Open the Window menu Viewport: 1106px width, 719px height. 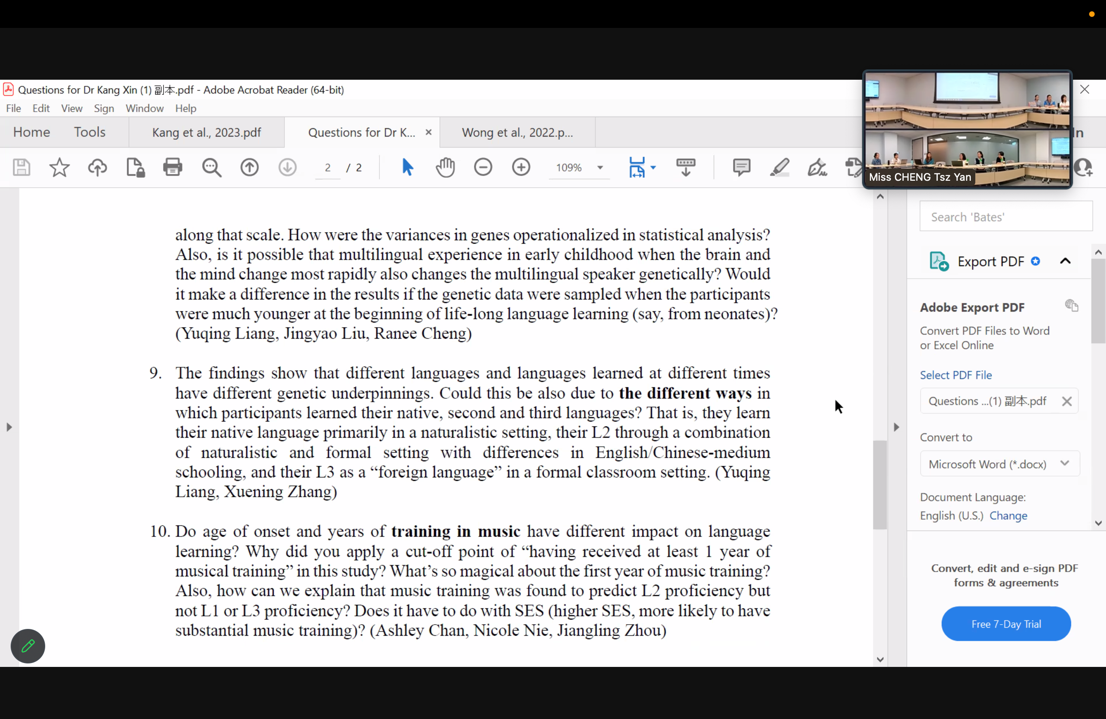(x=144, y=108)
